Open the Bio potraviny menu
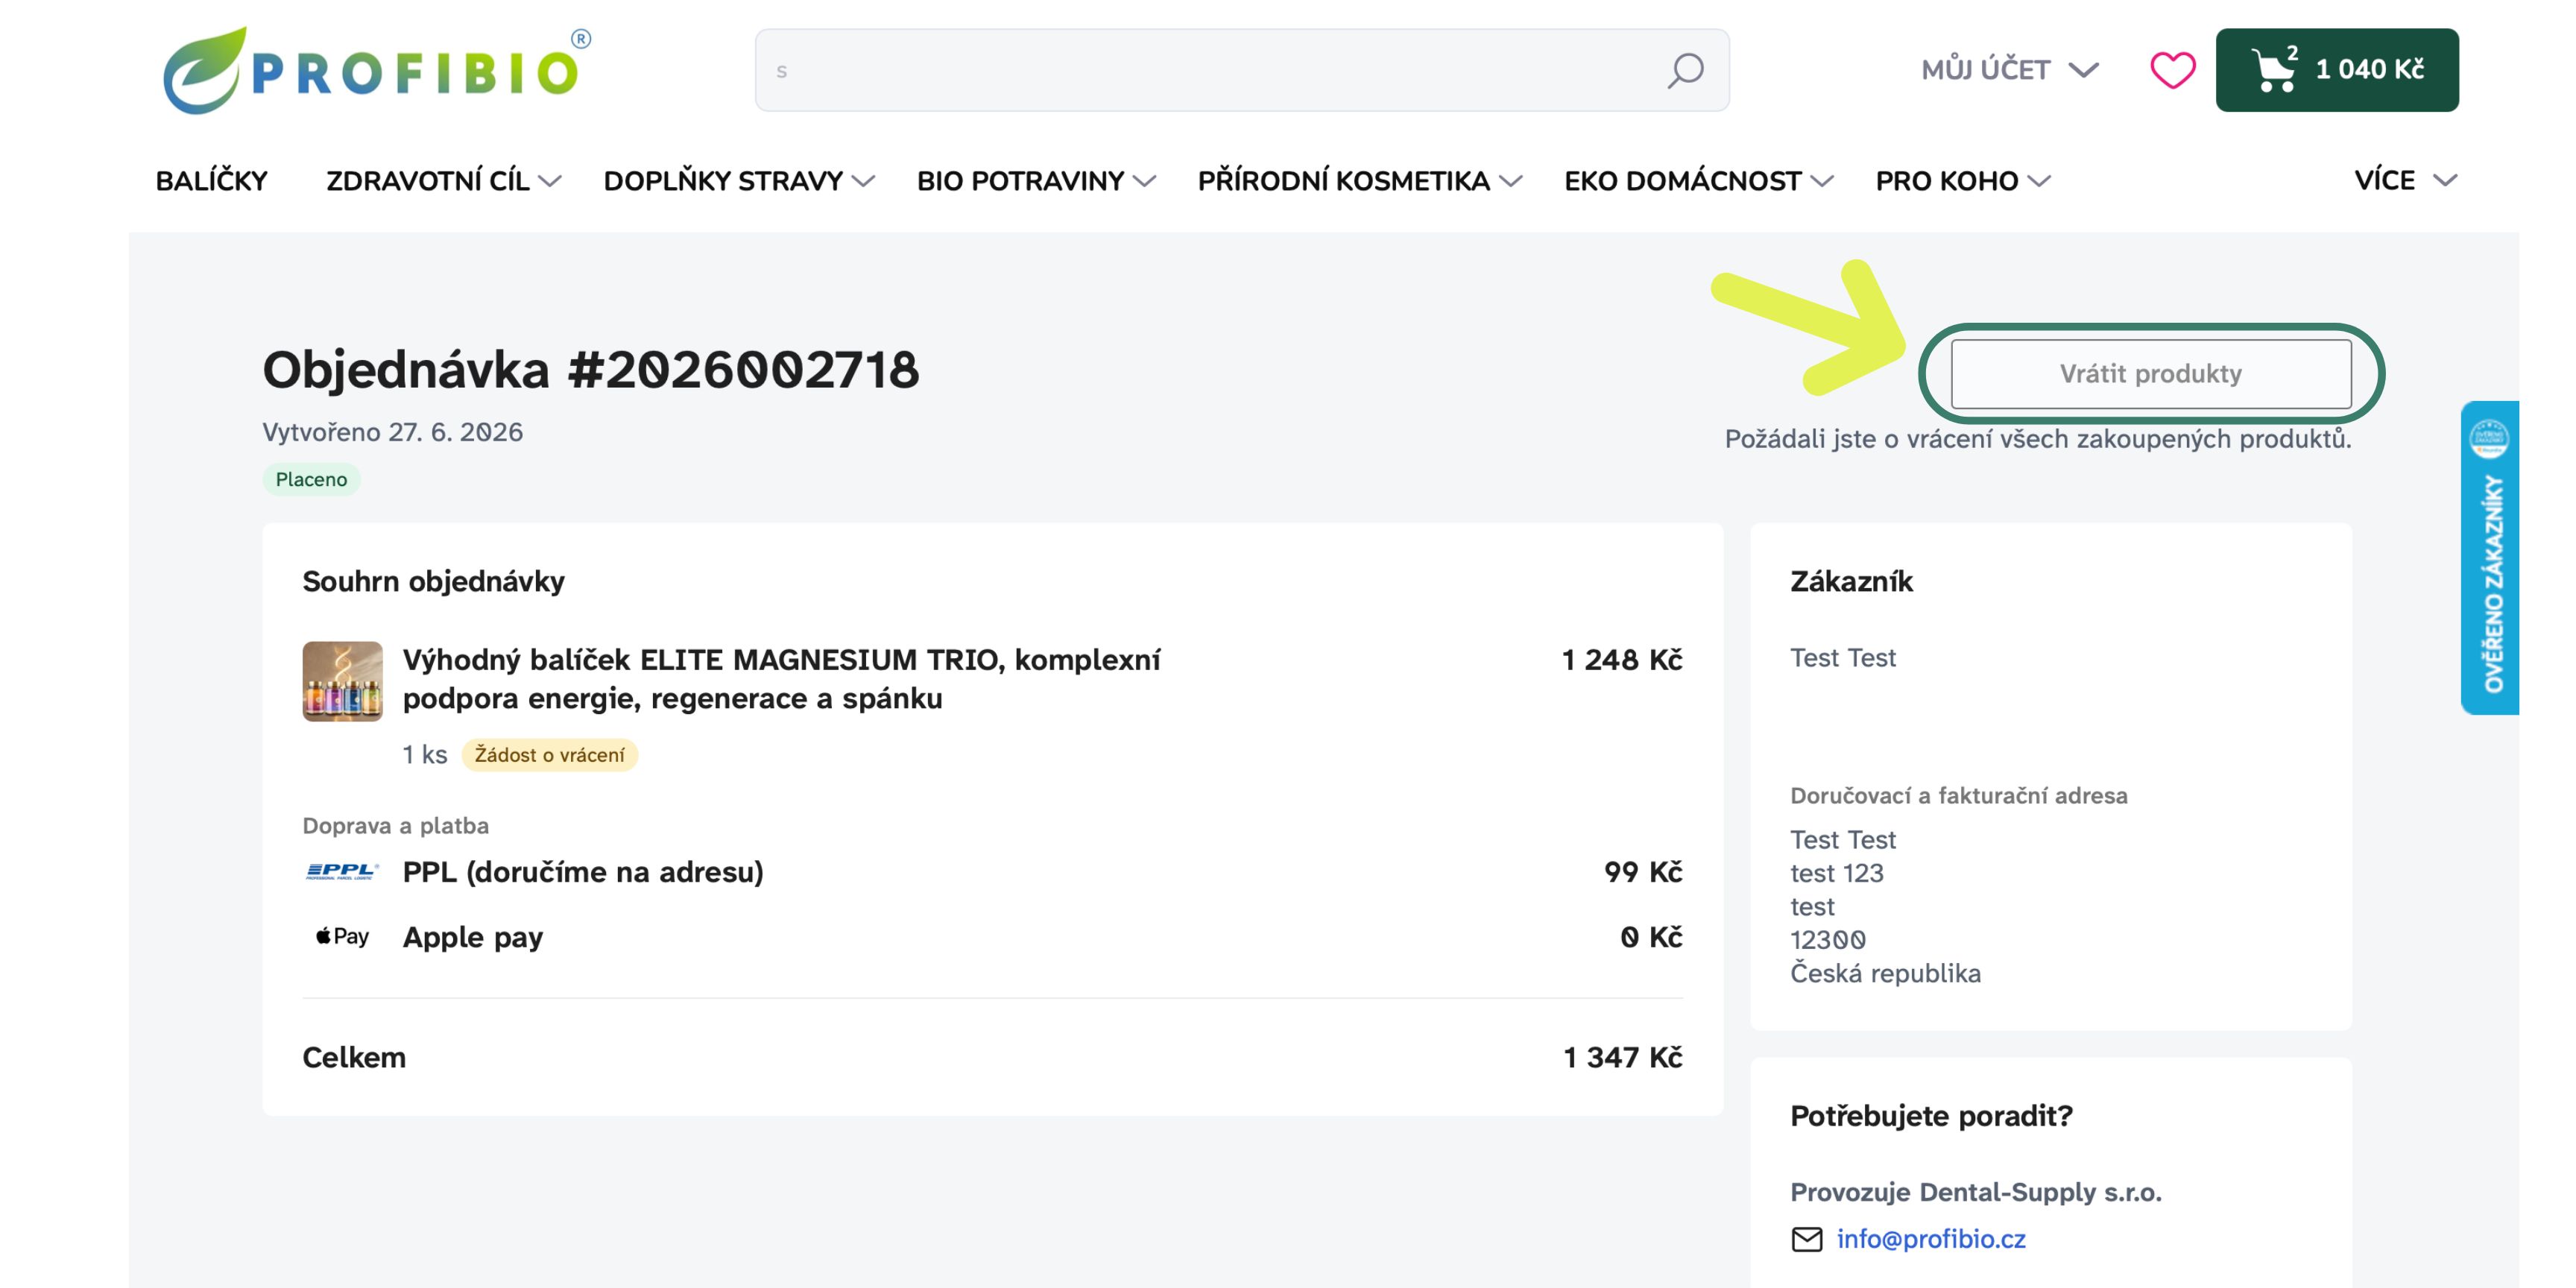This screenshot has width=2576, height=1288. point(1036,181)
